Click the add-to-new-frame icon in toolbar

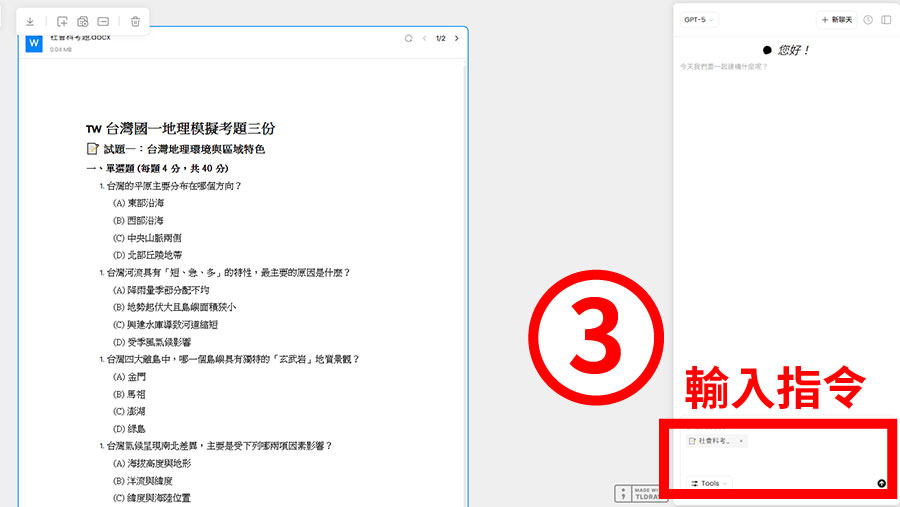(62, 21)
